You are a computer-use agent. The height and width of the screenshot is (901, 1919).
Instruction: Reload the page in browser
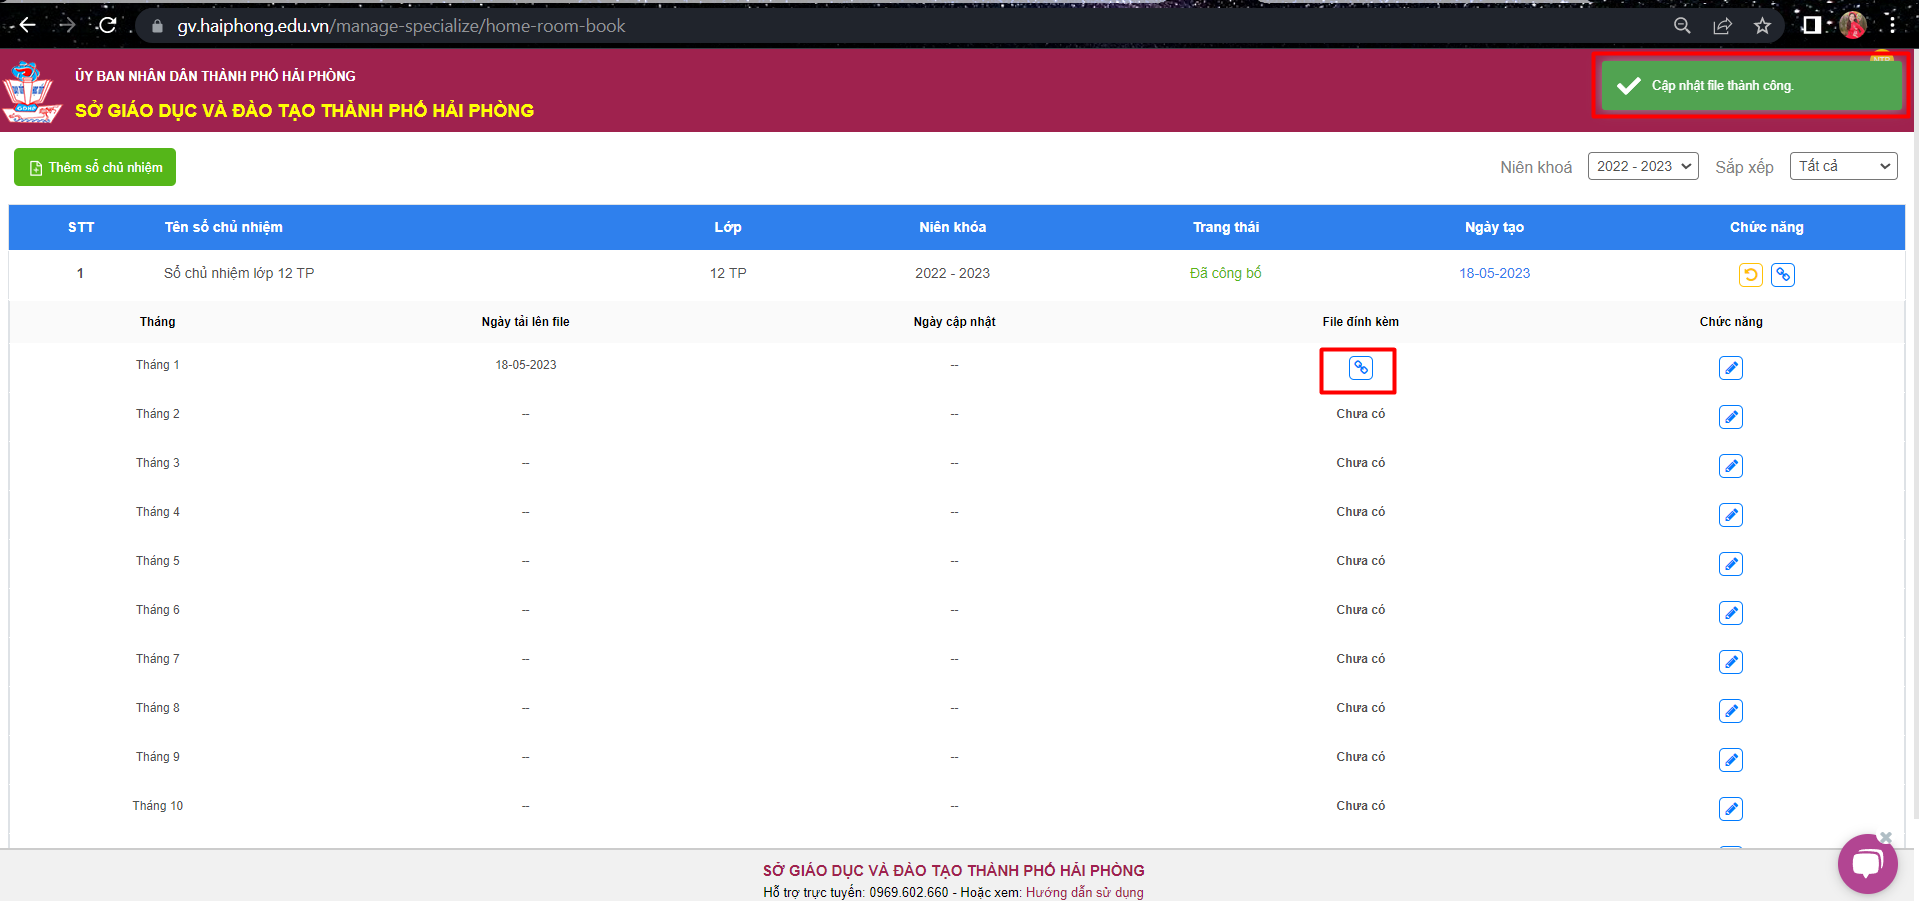pyautogui.click(x=108, y=26)
